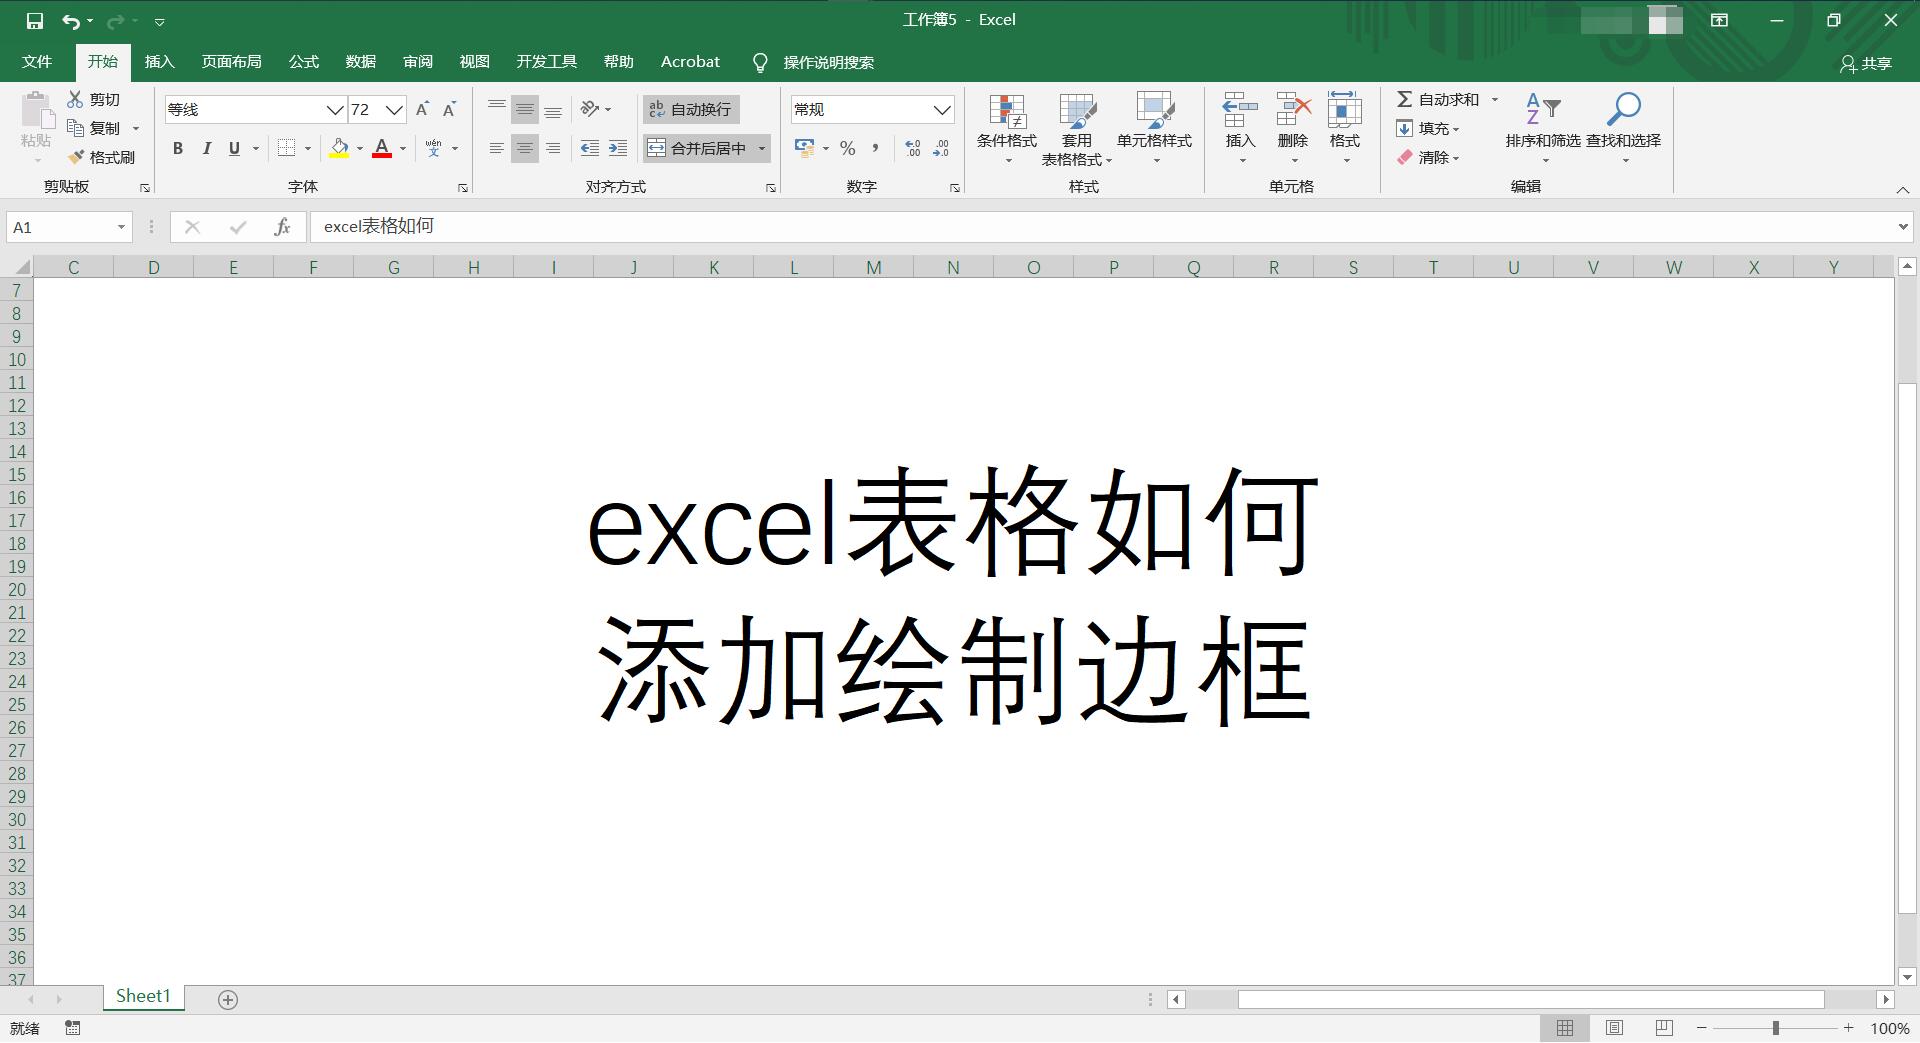
Task: Click the accounting number format icon
Action: point(804,148)
